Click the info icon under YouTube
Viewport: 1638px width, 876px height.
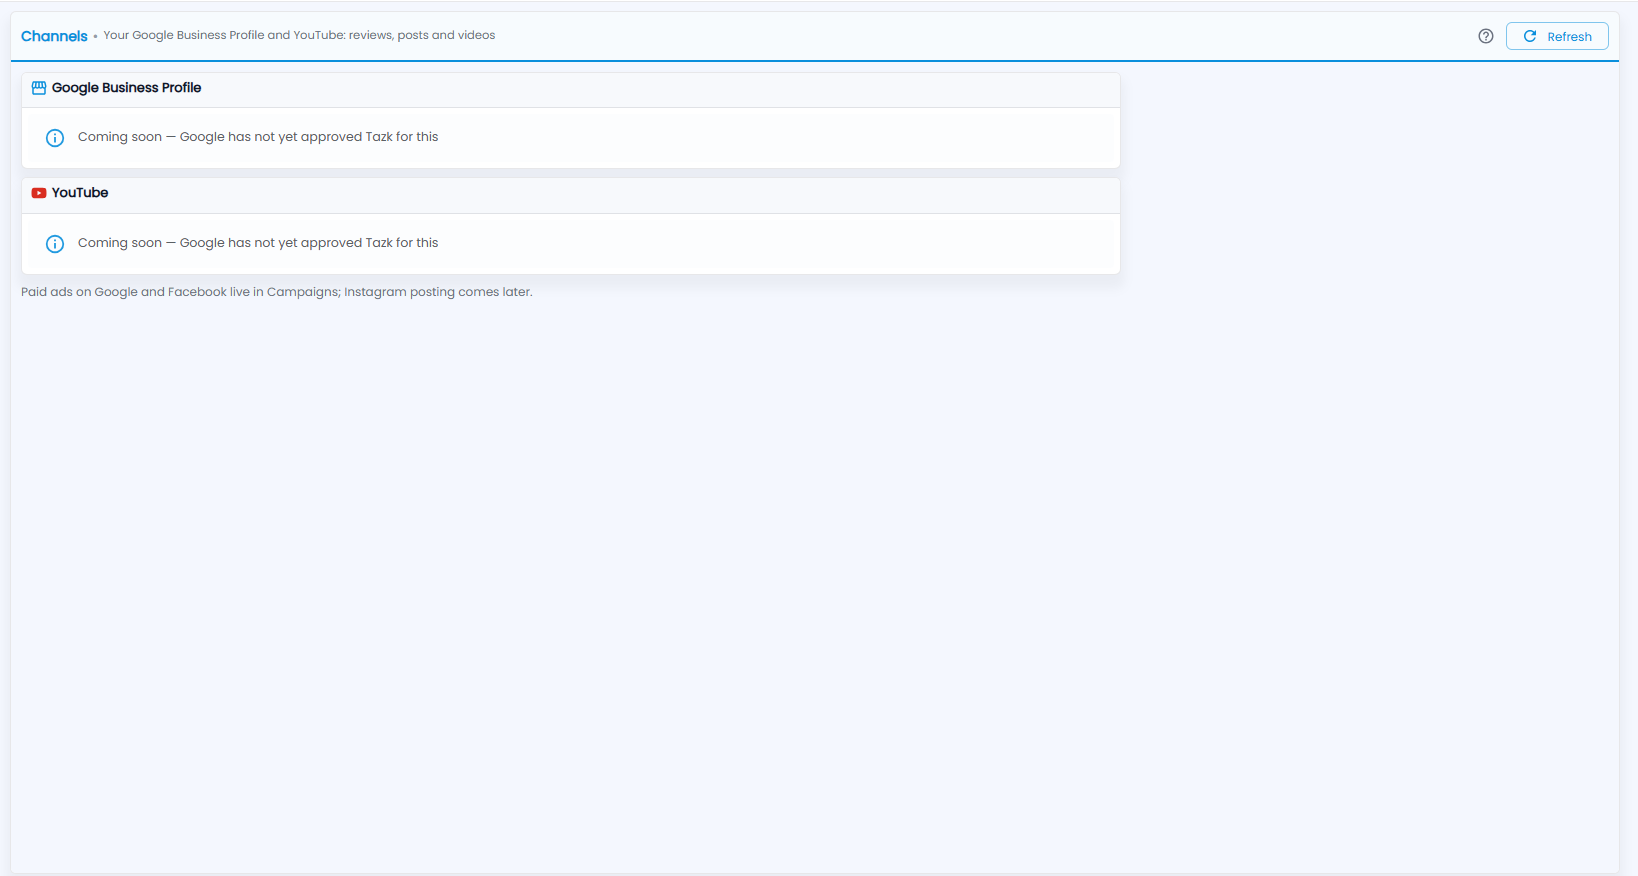click(x=55, y=244)
